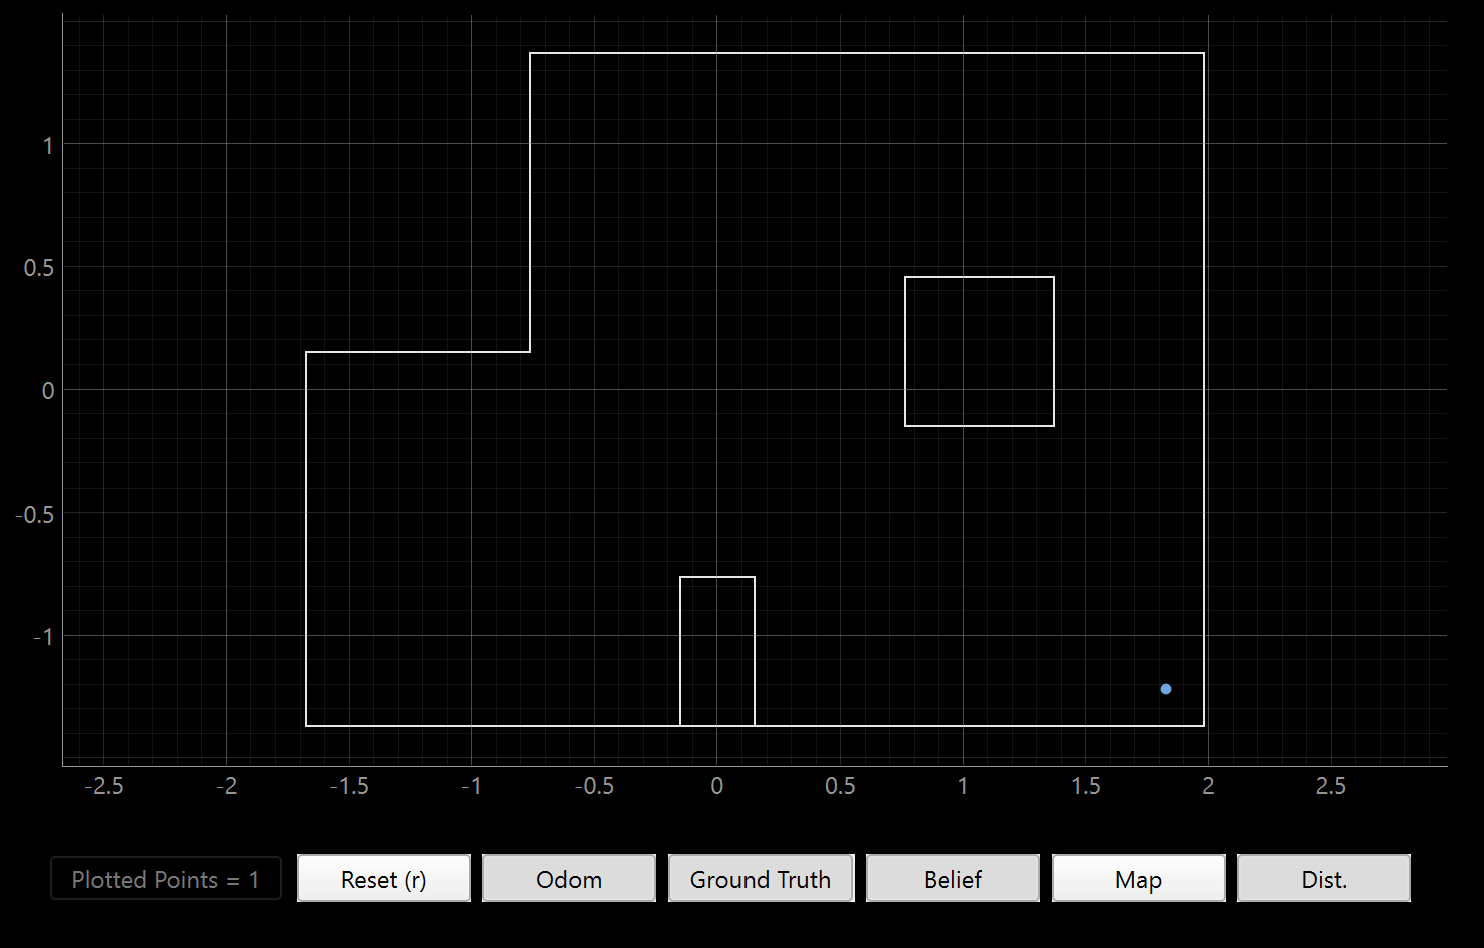The width and height of the screenshot is (1484, 948).
Task: Click the x-axis label 1.5
Action: point(1086,786)
